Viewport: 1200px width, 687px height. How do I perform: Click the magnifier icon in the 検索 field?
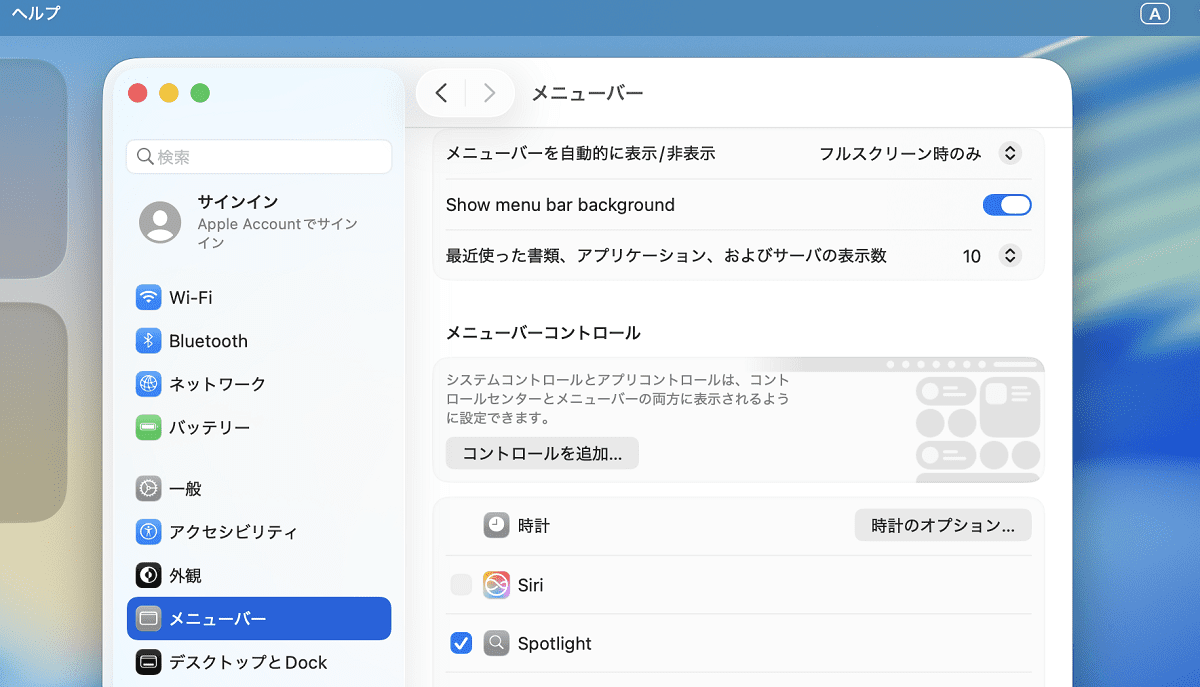click(145, 157)
